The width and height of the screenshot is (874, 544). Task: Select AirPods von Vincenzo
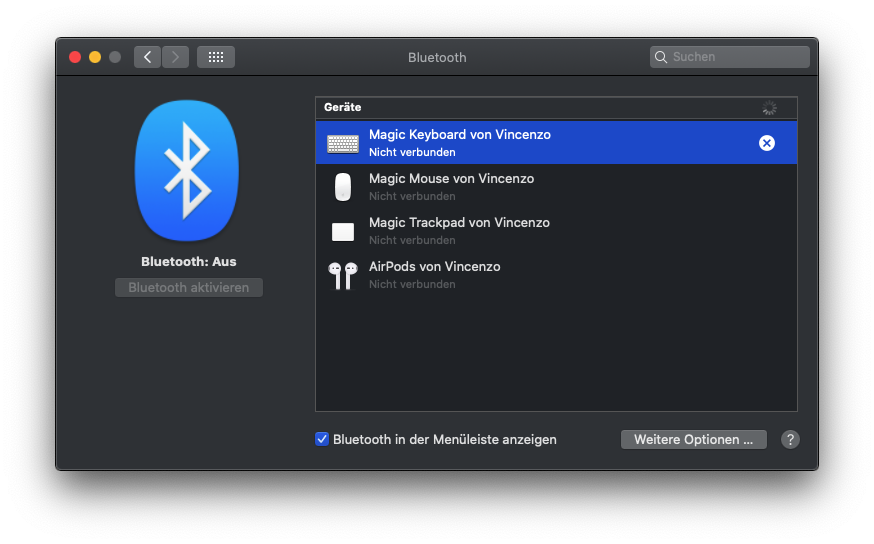pyautogui.click(x=556, y=275)
